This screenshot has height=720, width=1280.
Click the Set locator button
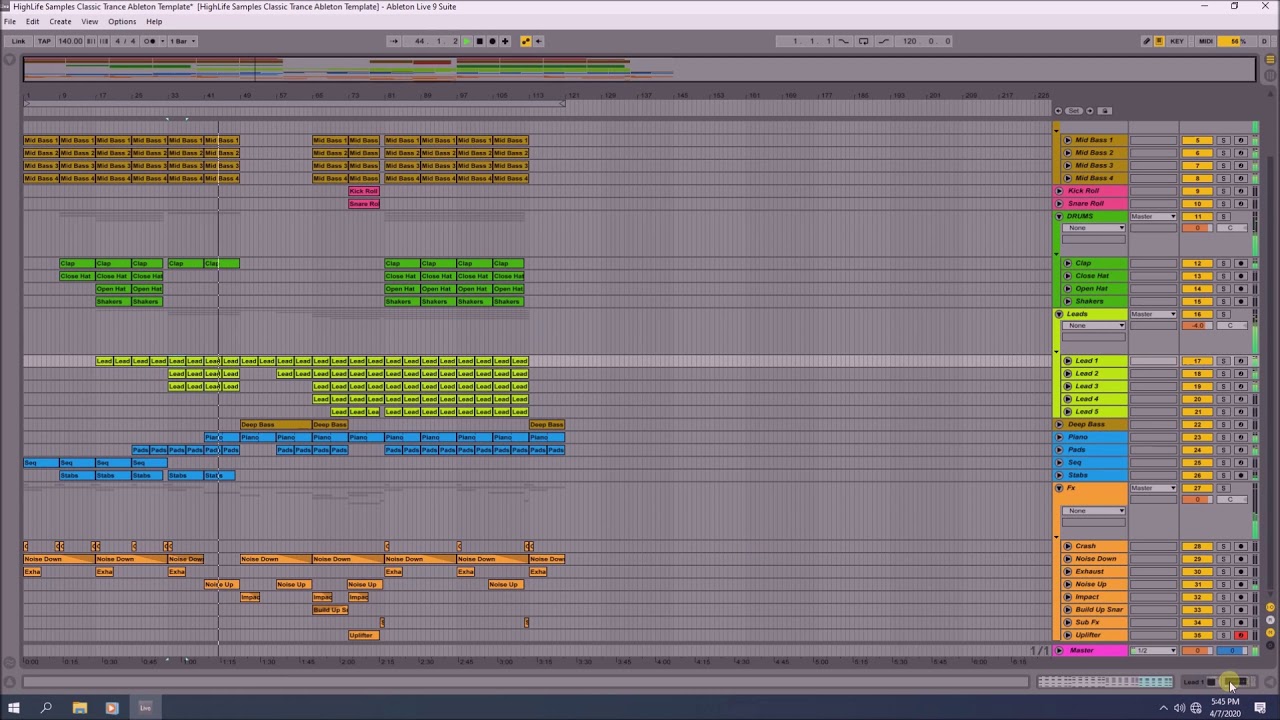coord(1075,111)
